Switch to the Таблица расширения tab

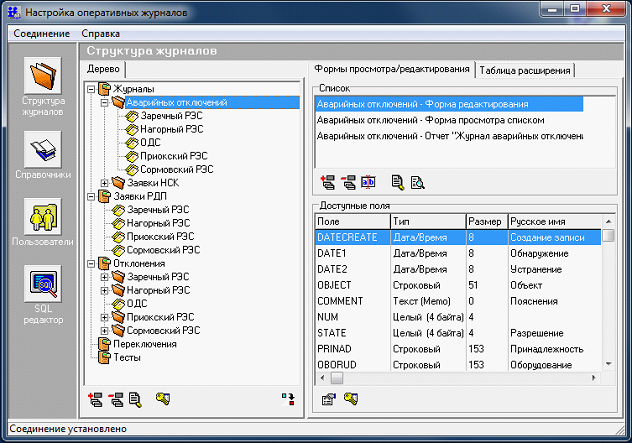(525, 70)
